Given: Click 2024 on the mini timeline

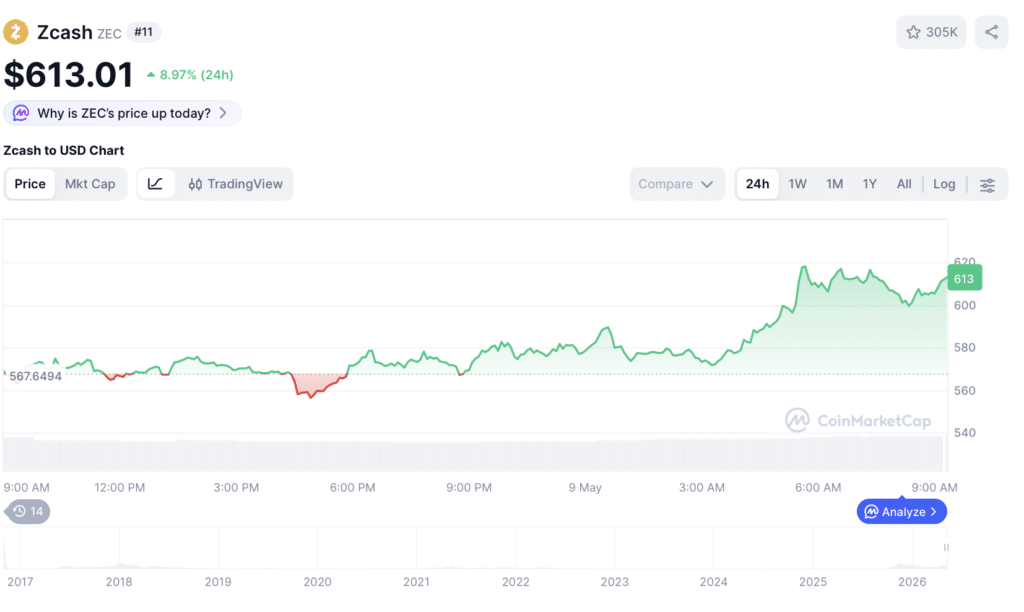Looking at the screenshot, I should click(713, 582).
